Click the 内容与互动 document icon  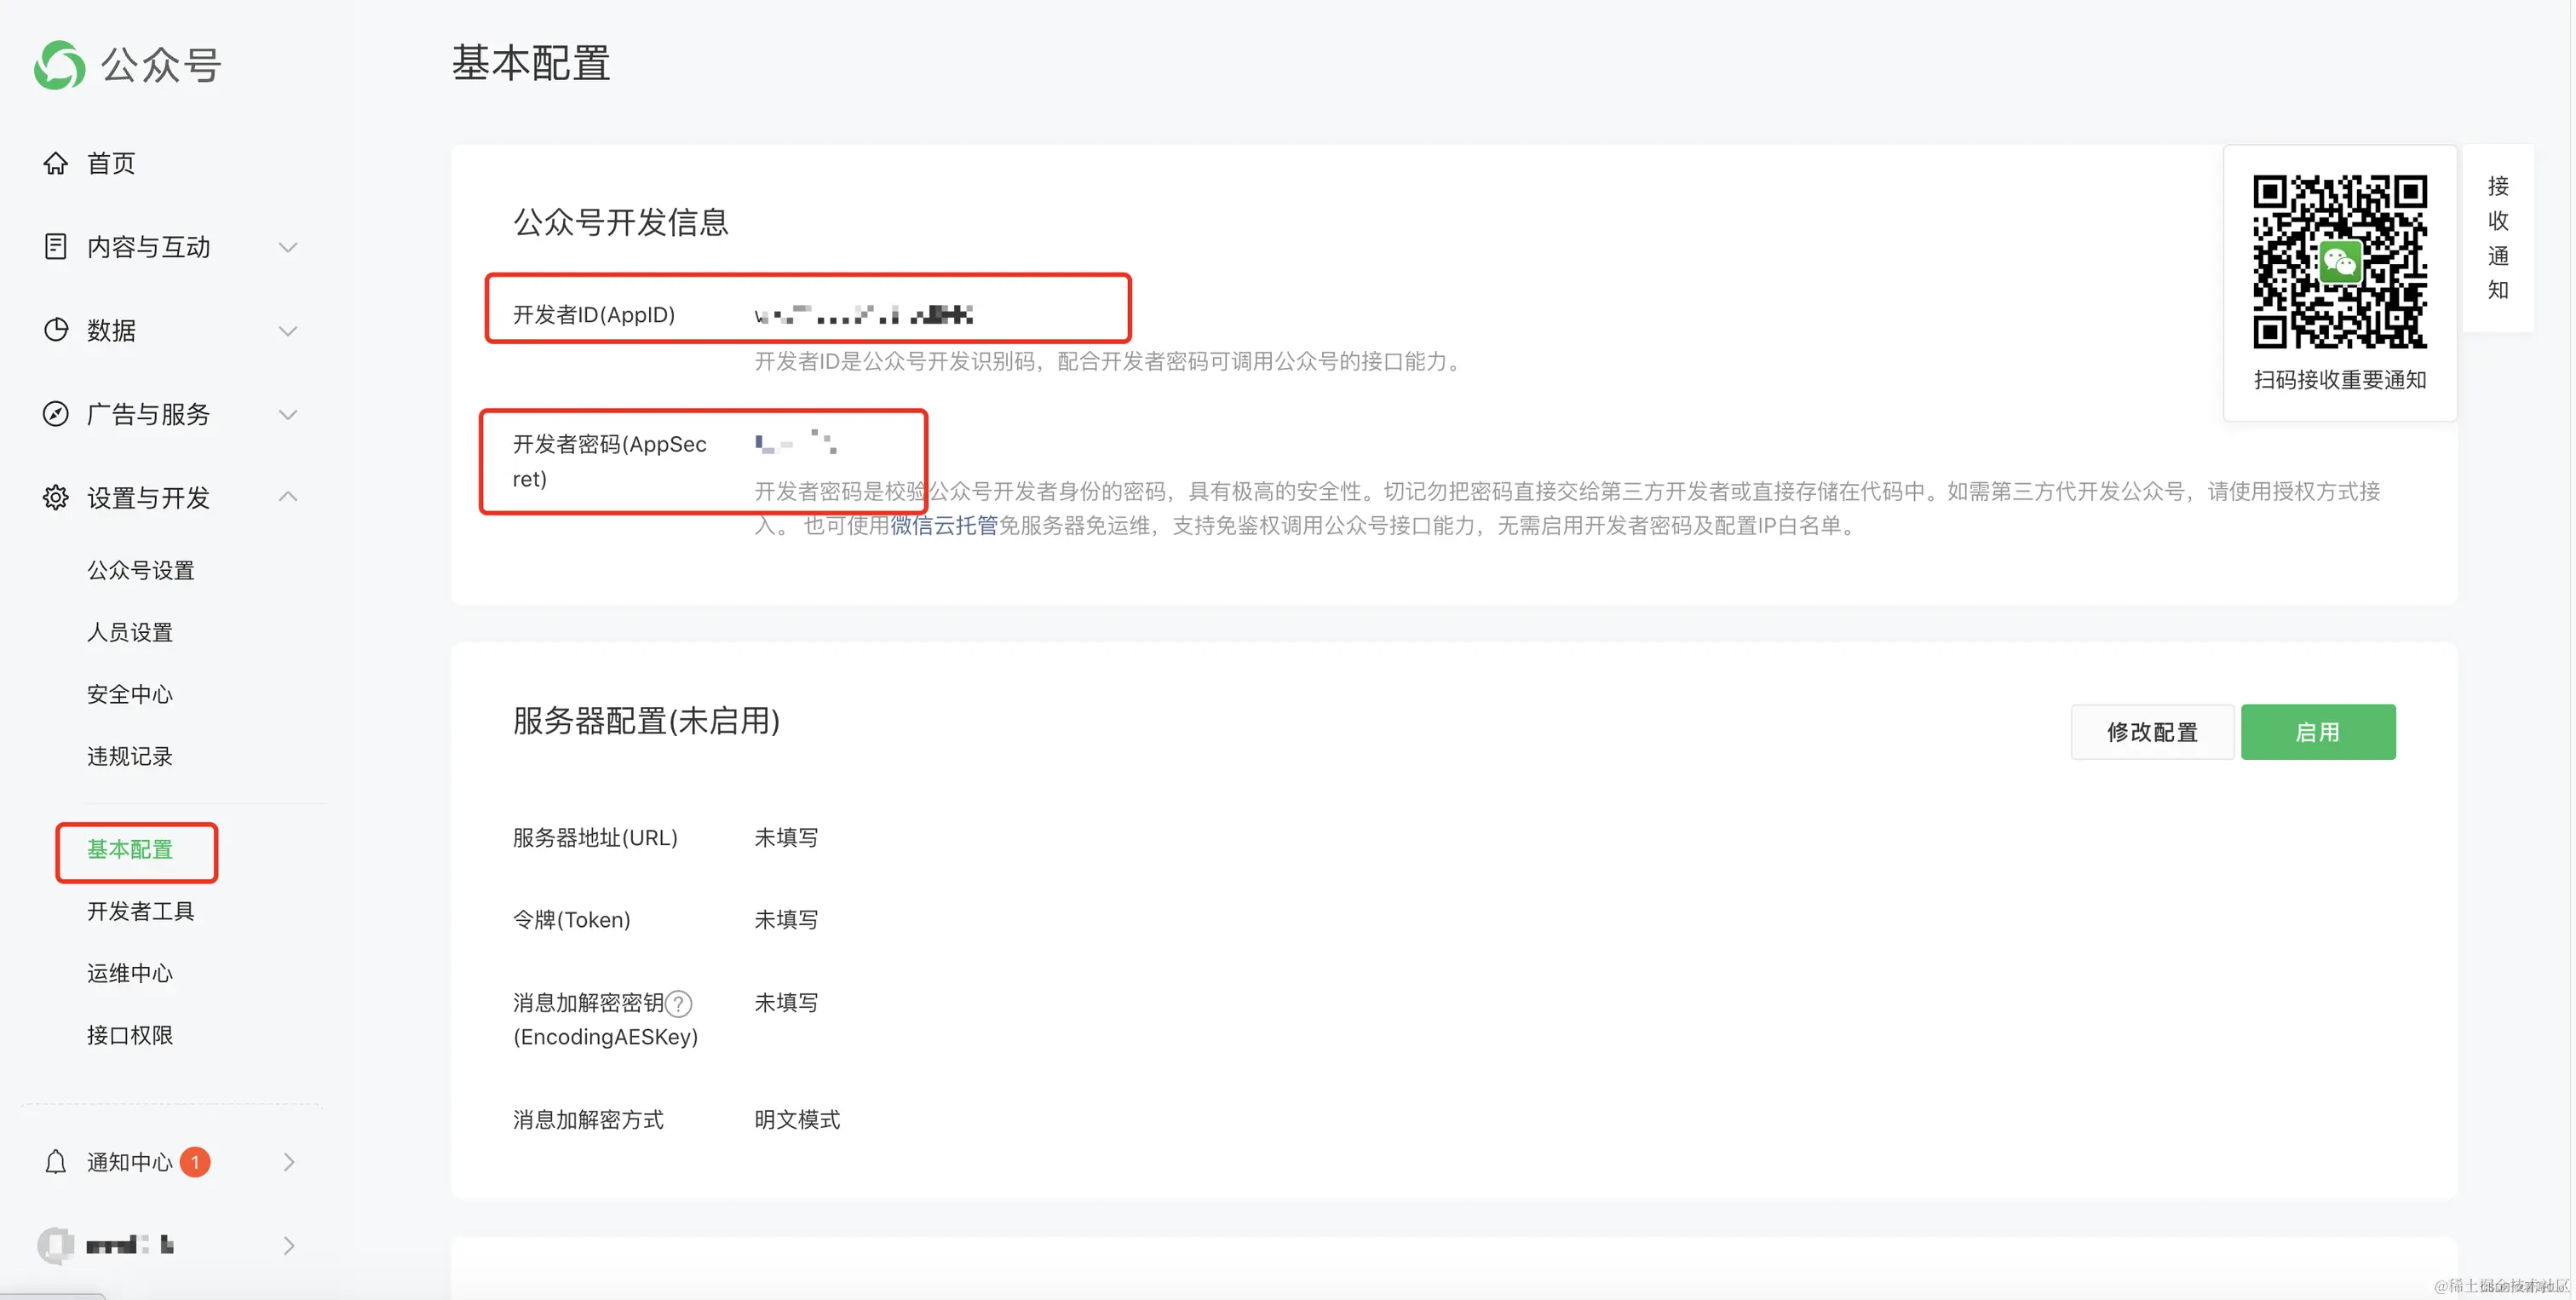[x=57, y=247]
